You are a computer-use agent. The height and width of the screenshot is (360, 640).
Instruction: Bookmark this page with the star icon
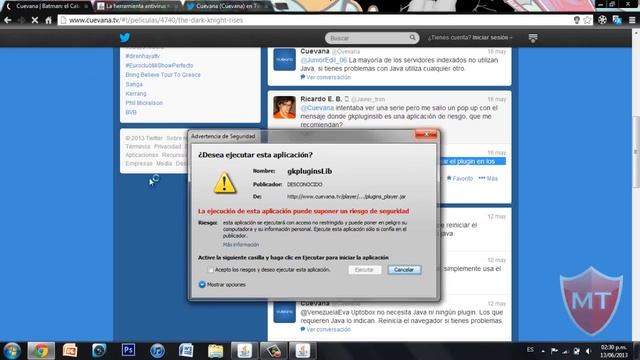coord(587,20)
